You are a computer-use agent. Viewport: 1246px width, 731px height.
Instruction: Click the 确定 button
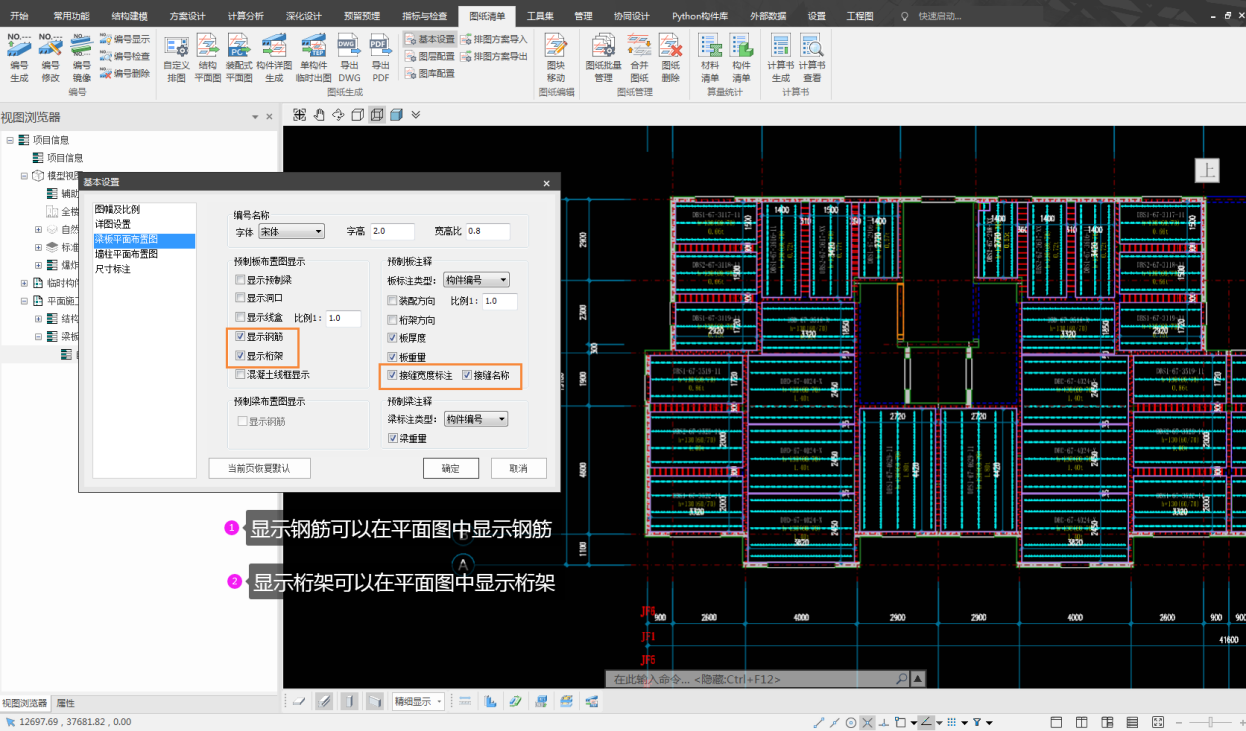point(450,469)
